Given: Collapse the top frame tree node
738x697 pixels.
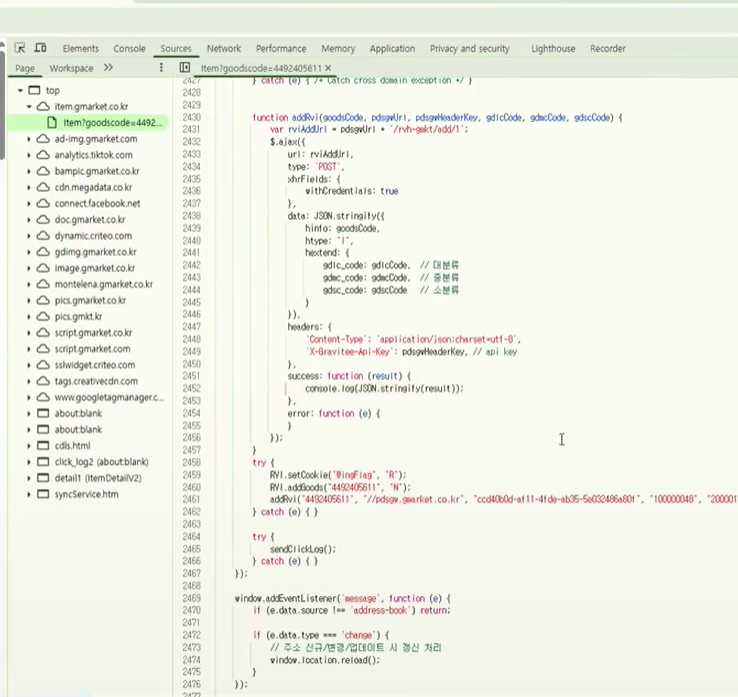Looking at the screenshot, I should 20,90.
